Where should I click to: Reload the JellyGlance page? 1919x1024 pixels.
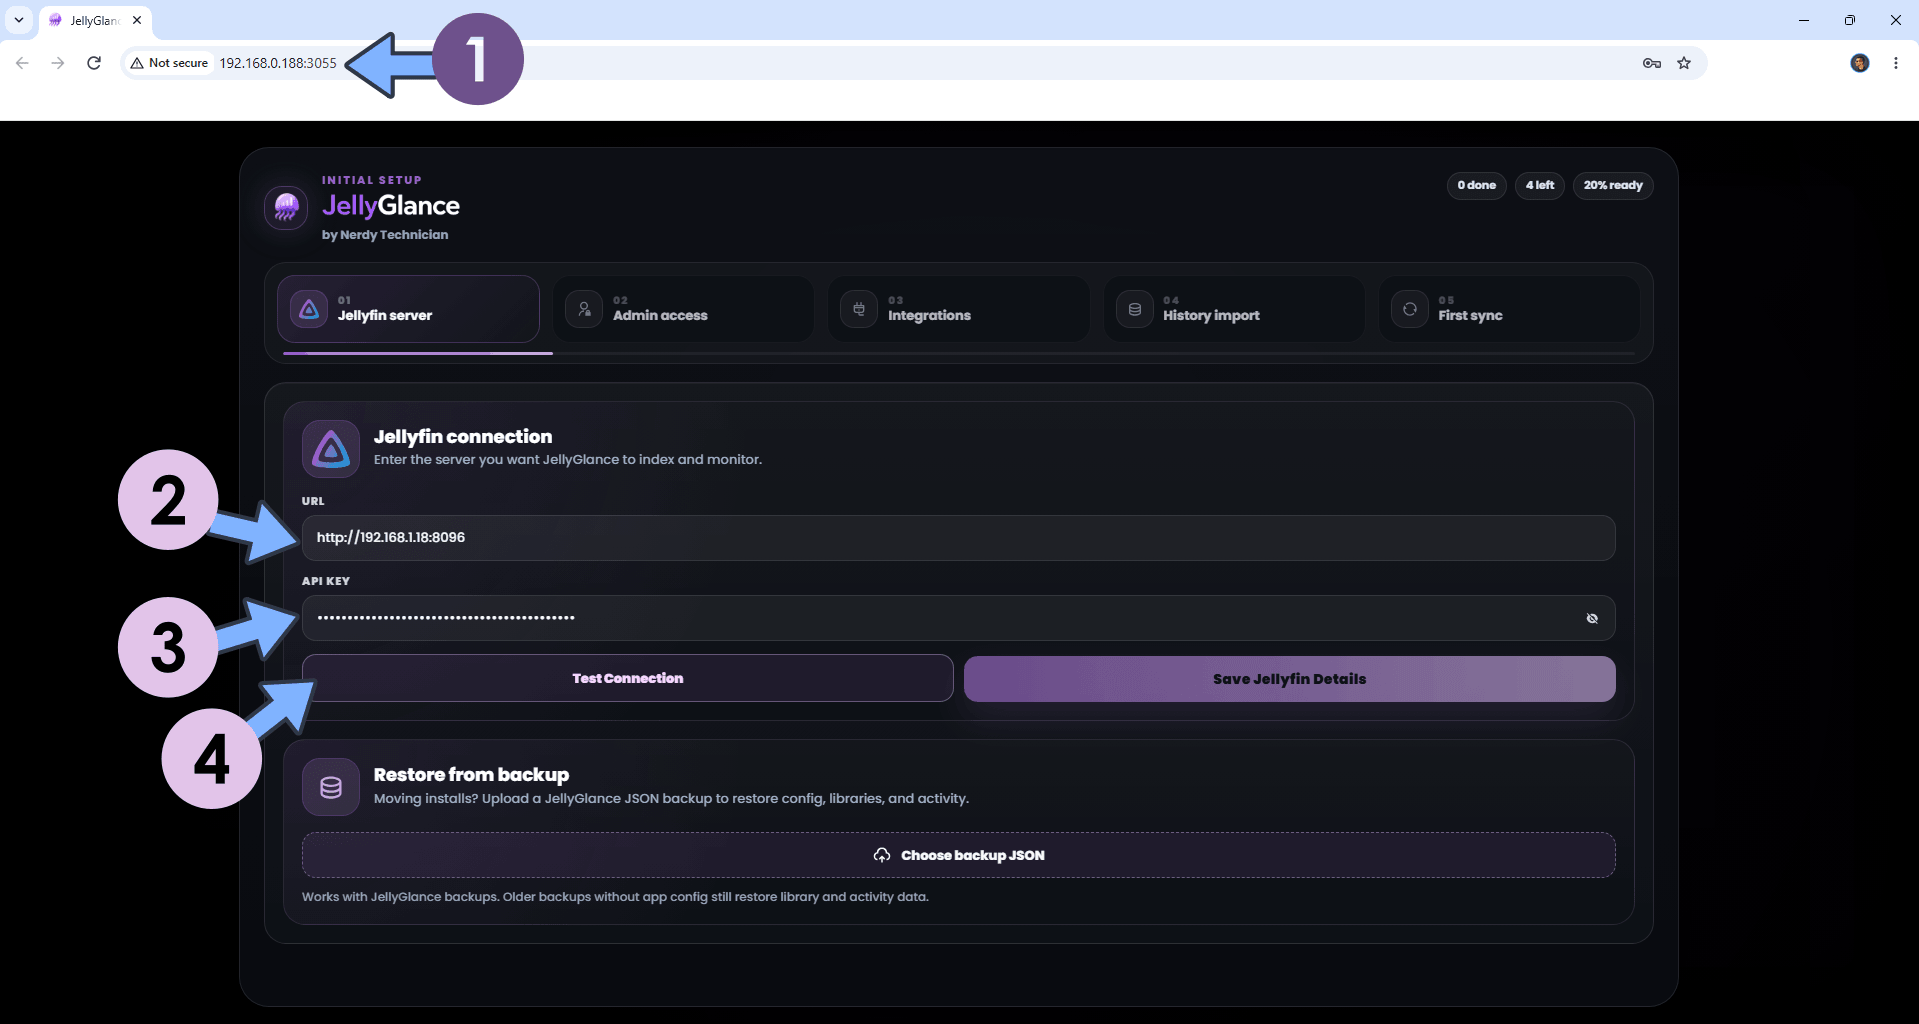pyautogui.click(x=94, y=63)
